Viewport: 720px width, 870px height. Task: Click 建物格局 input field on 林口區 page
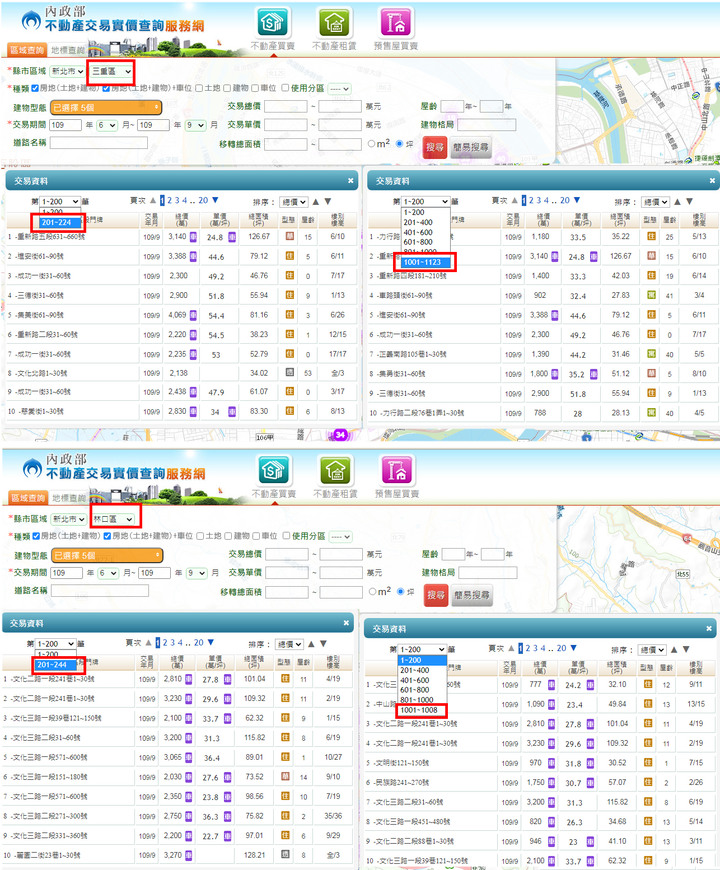(x=488, y=572)
